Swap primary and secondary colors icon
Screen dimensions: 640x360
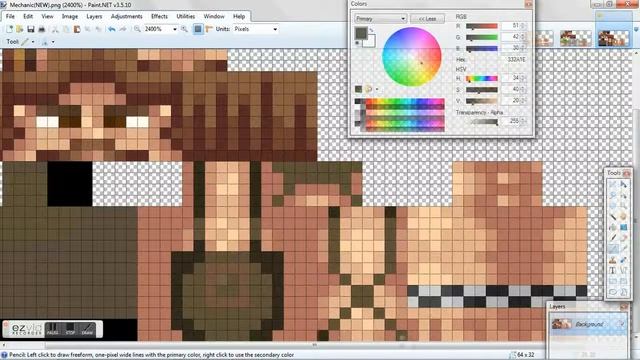pyautogui.click(x=371, y=30)
